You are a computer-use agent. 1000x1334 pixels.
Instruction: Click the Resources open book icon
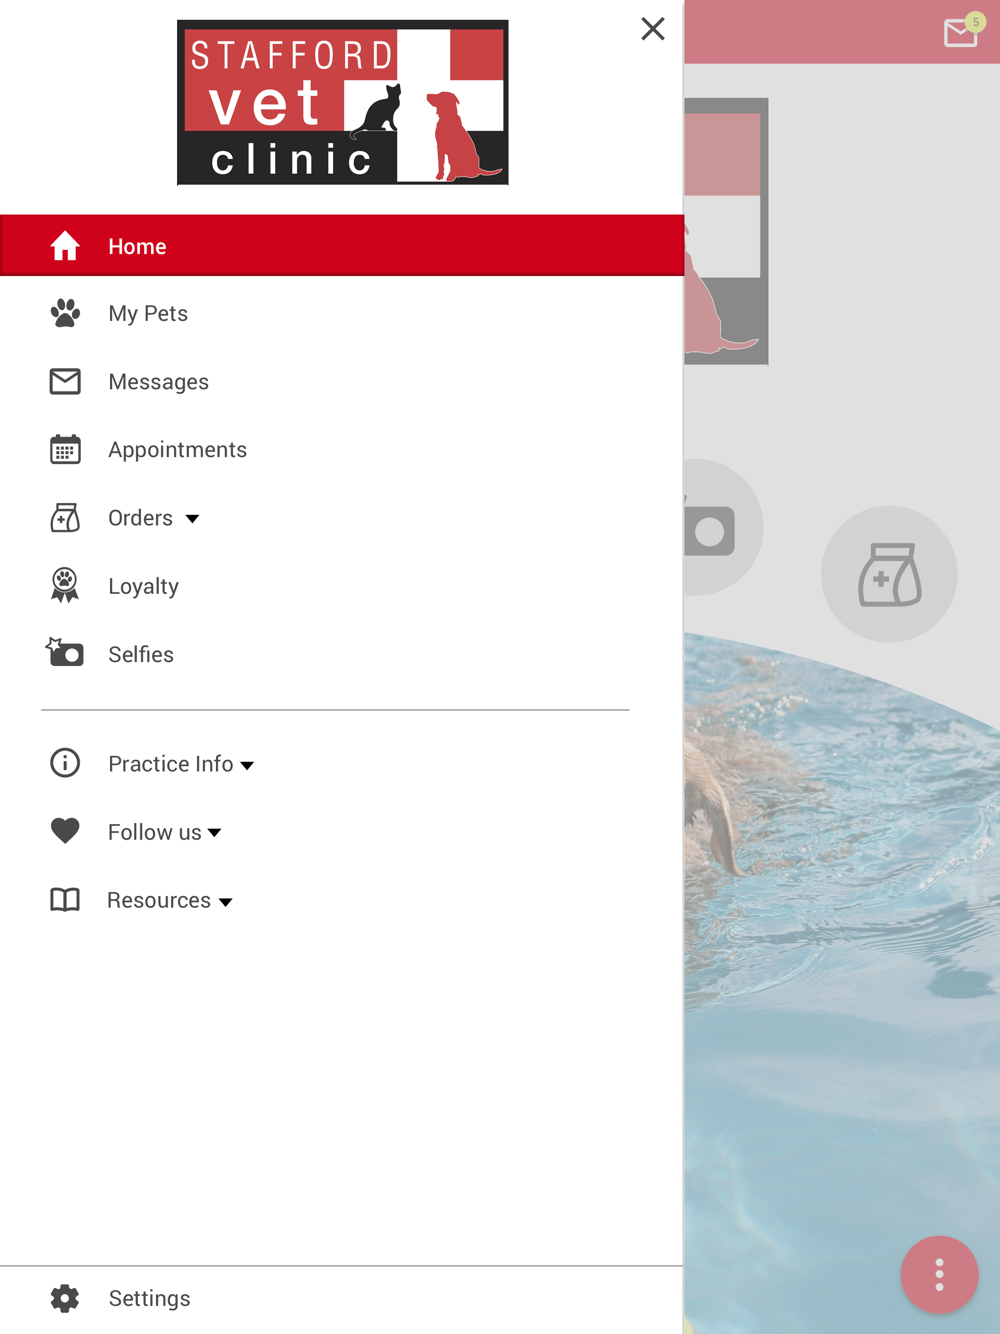coord(65,900)
